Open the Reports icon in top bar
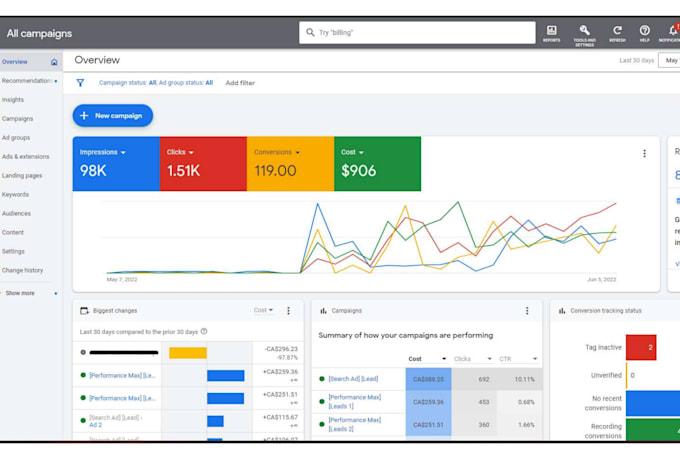The height and width of the screenshot is (459, 680). [551, 33]
